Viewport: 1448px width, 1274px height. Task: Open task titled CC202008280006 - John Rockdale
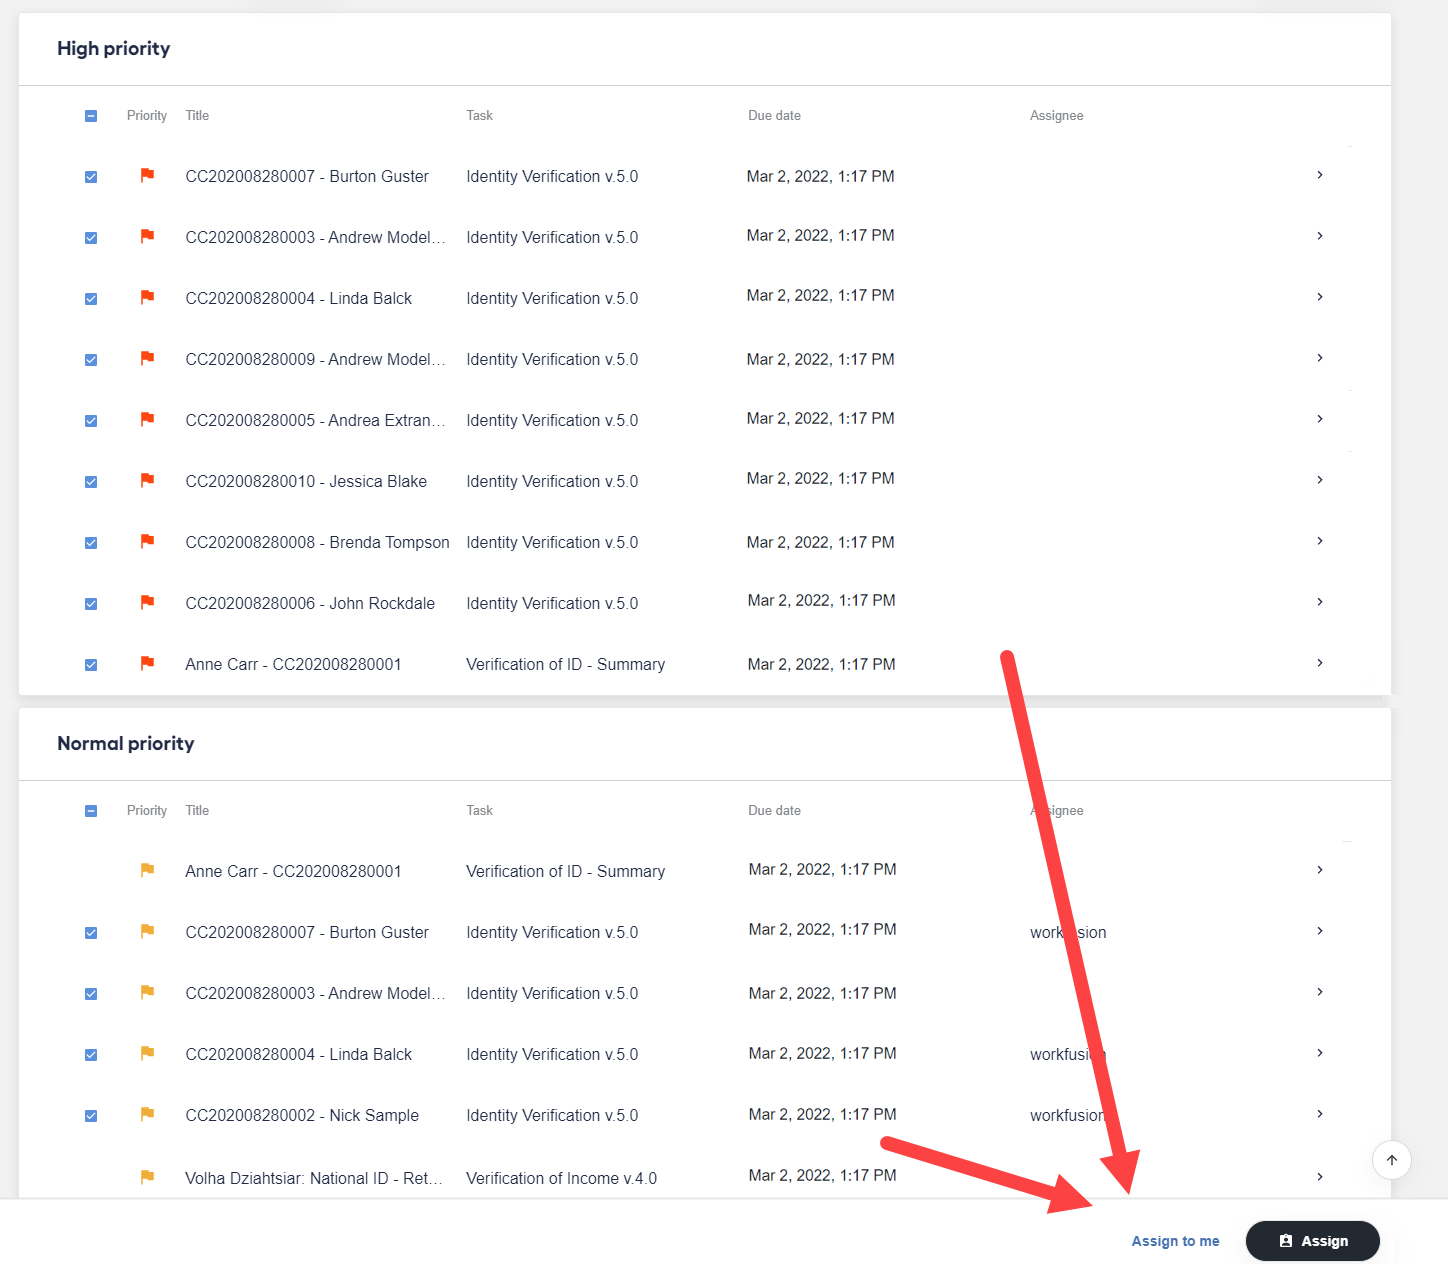(x=310, y=603)
